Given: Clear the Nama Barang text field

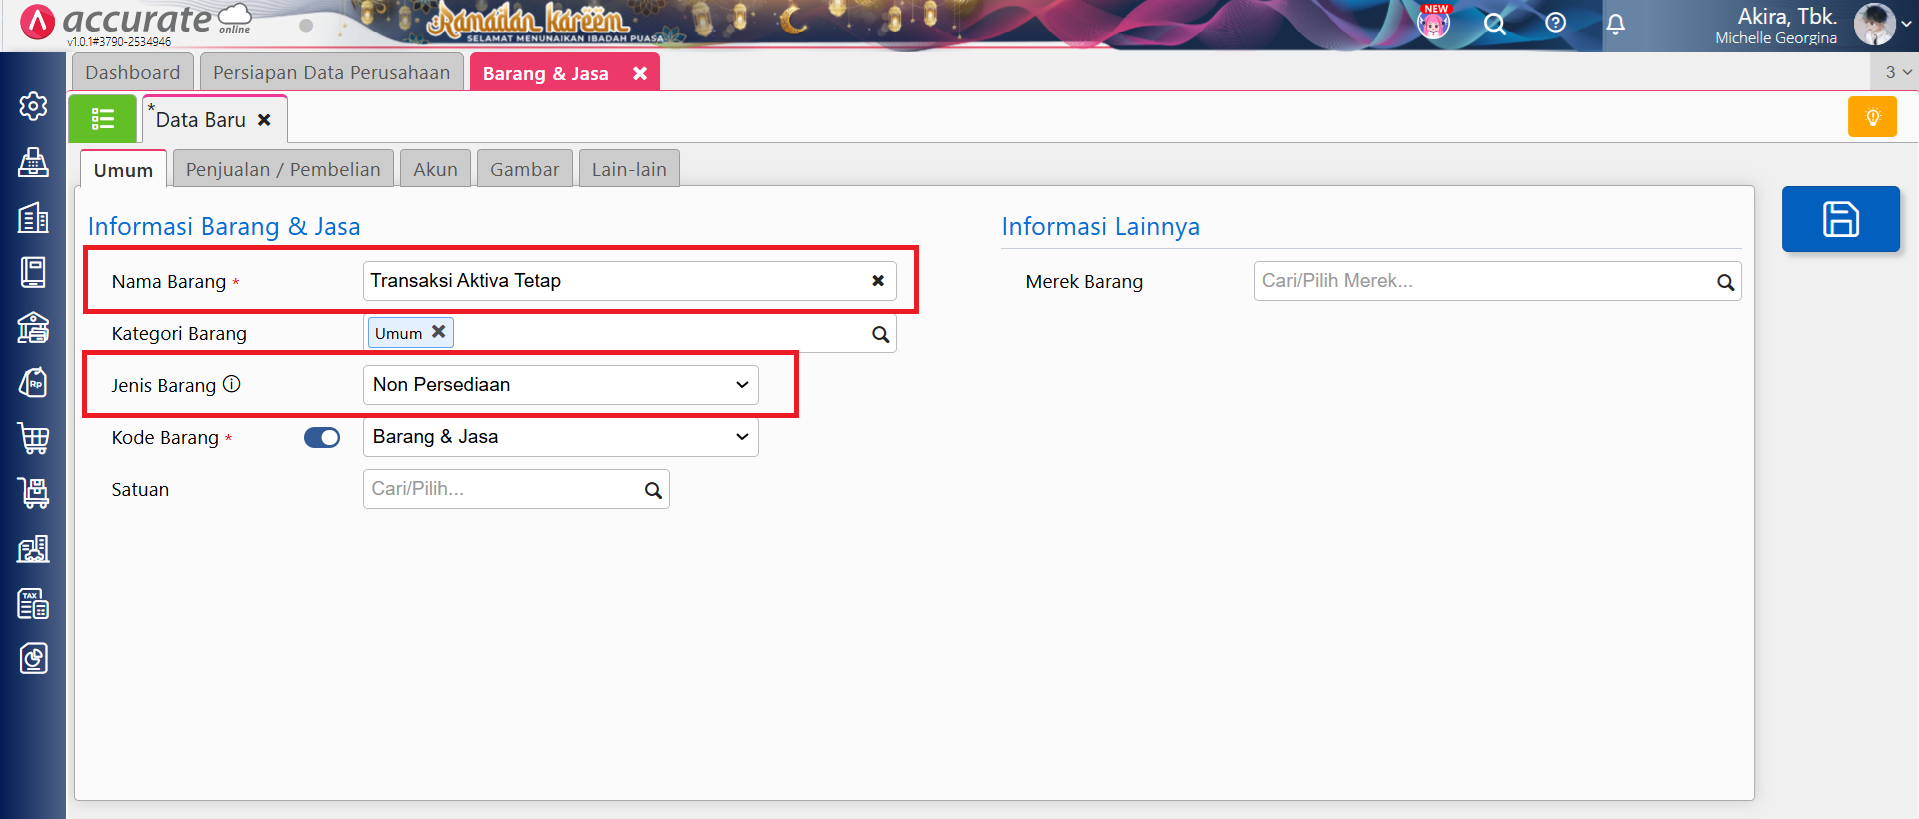Looking at the screenshot, I should pyautogui.click(x=877, y=281).
